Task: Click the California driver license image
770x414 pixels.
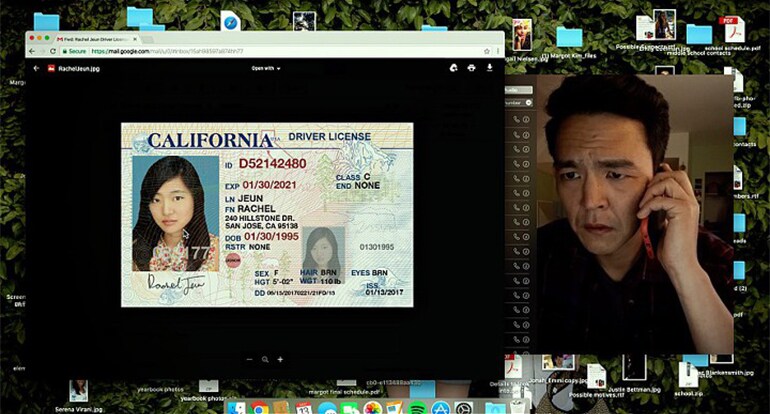Action: 267,215
